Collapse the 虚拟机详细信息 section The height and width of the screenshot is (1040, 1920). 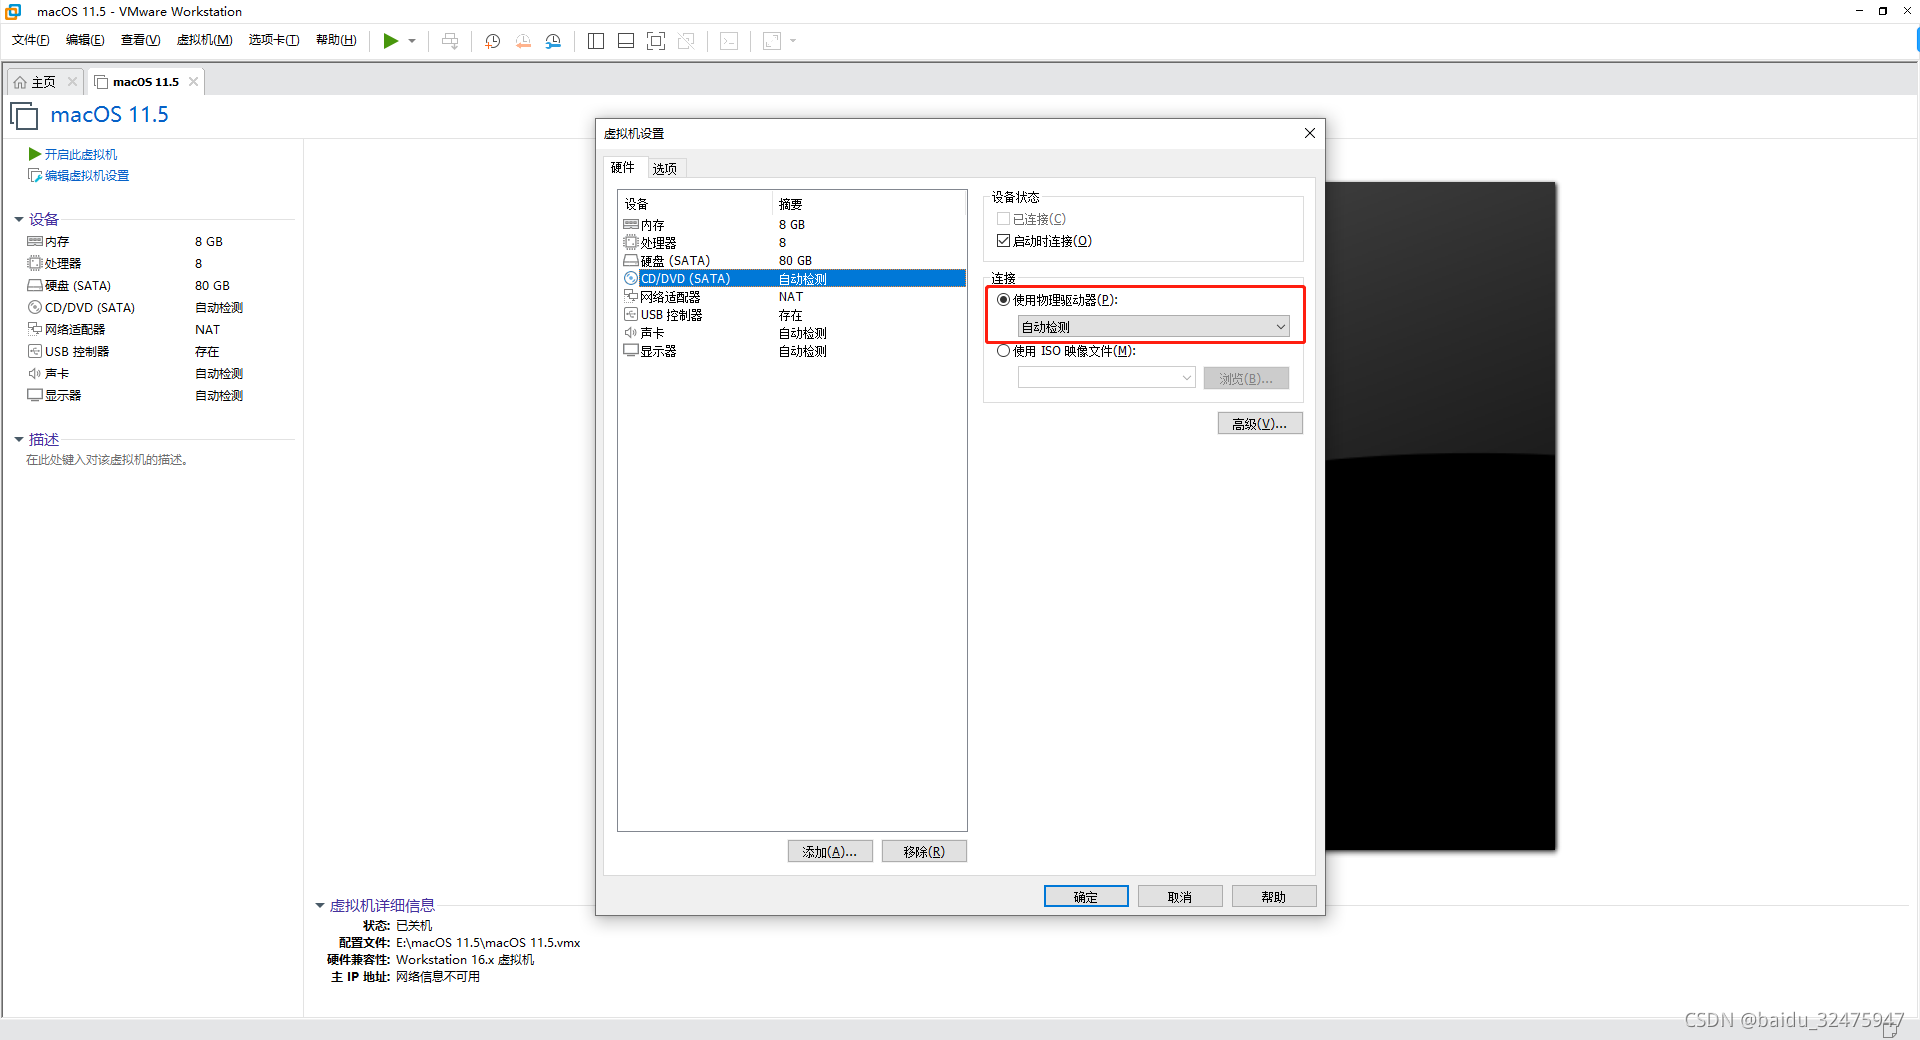click(320, 906)
